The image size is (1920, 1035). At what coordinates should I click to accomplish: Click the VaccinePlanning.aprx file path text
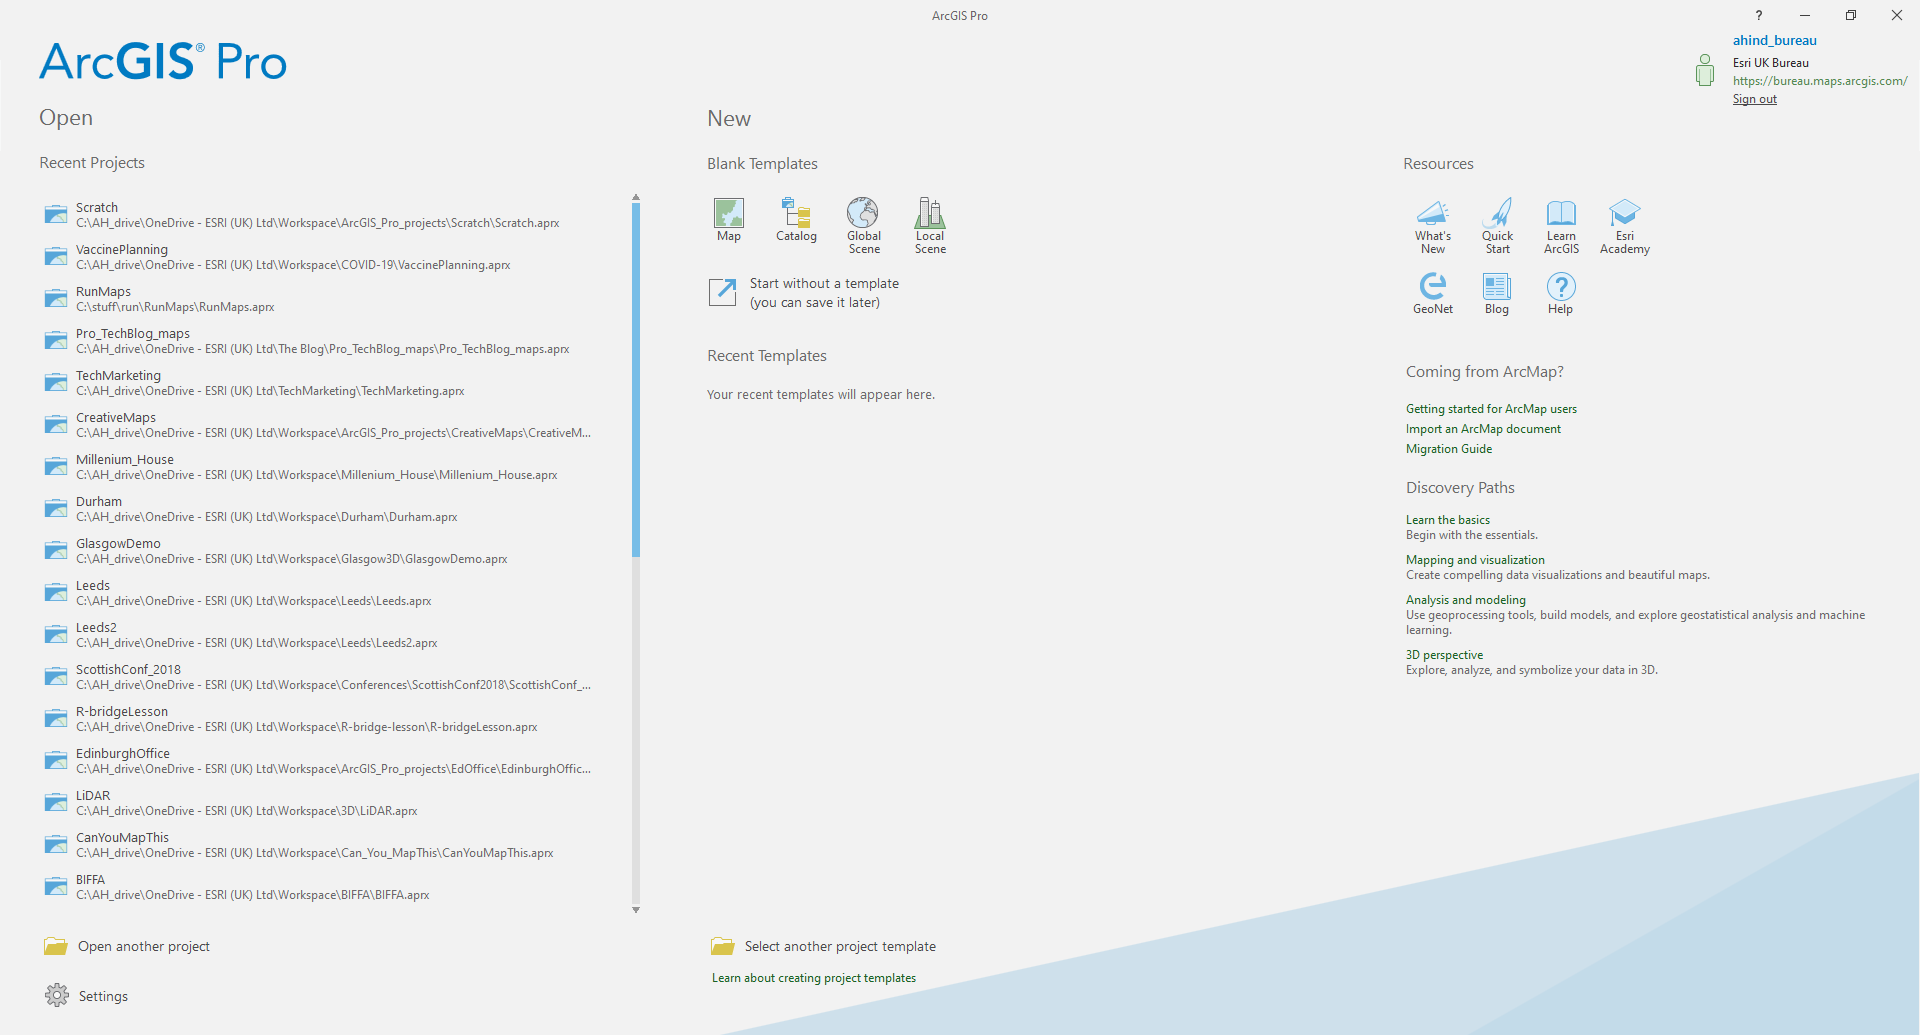coord(293,265)
